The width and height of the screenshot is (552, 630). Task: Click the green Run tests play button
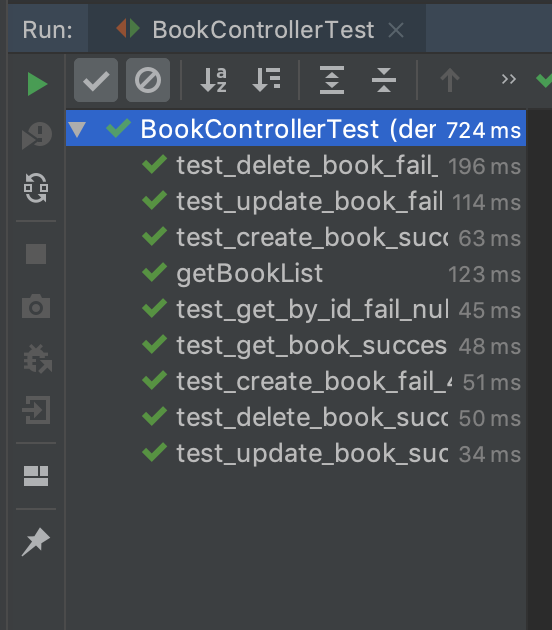click(37, 84)
